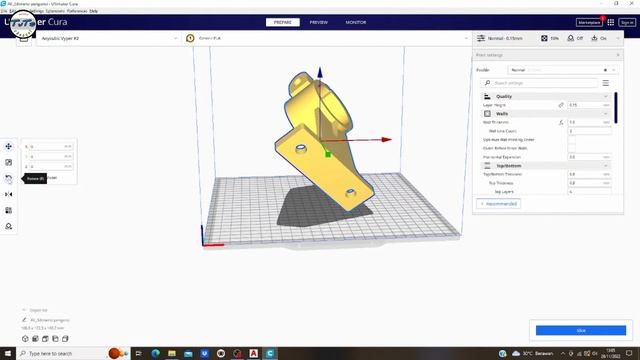Viewport: 640px width, 360px height.
Task: Switch to the PREPARE stage tab
Action: [282, 22]
